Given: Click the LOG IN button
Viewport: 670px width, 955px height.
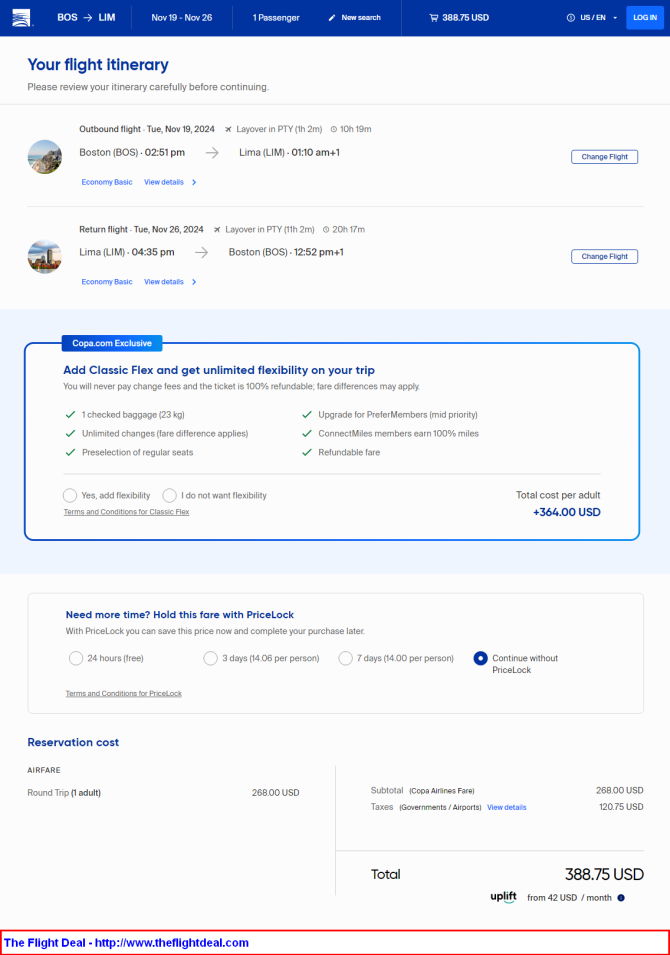Looking at the screenshot, I should 644,18.
